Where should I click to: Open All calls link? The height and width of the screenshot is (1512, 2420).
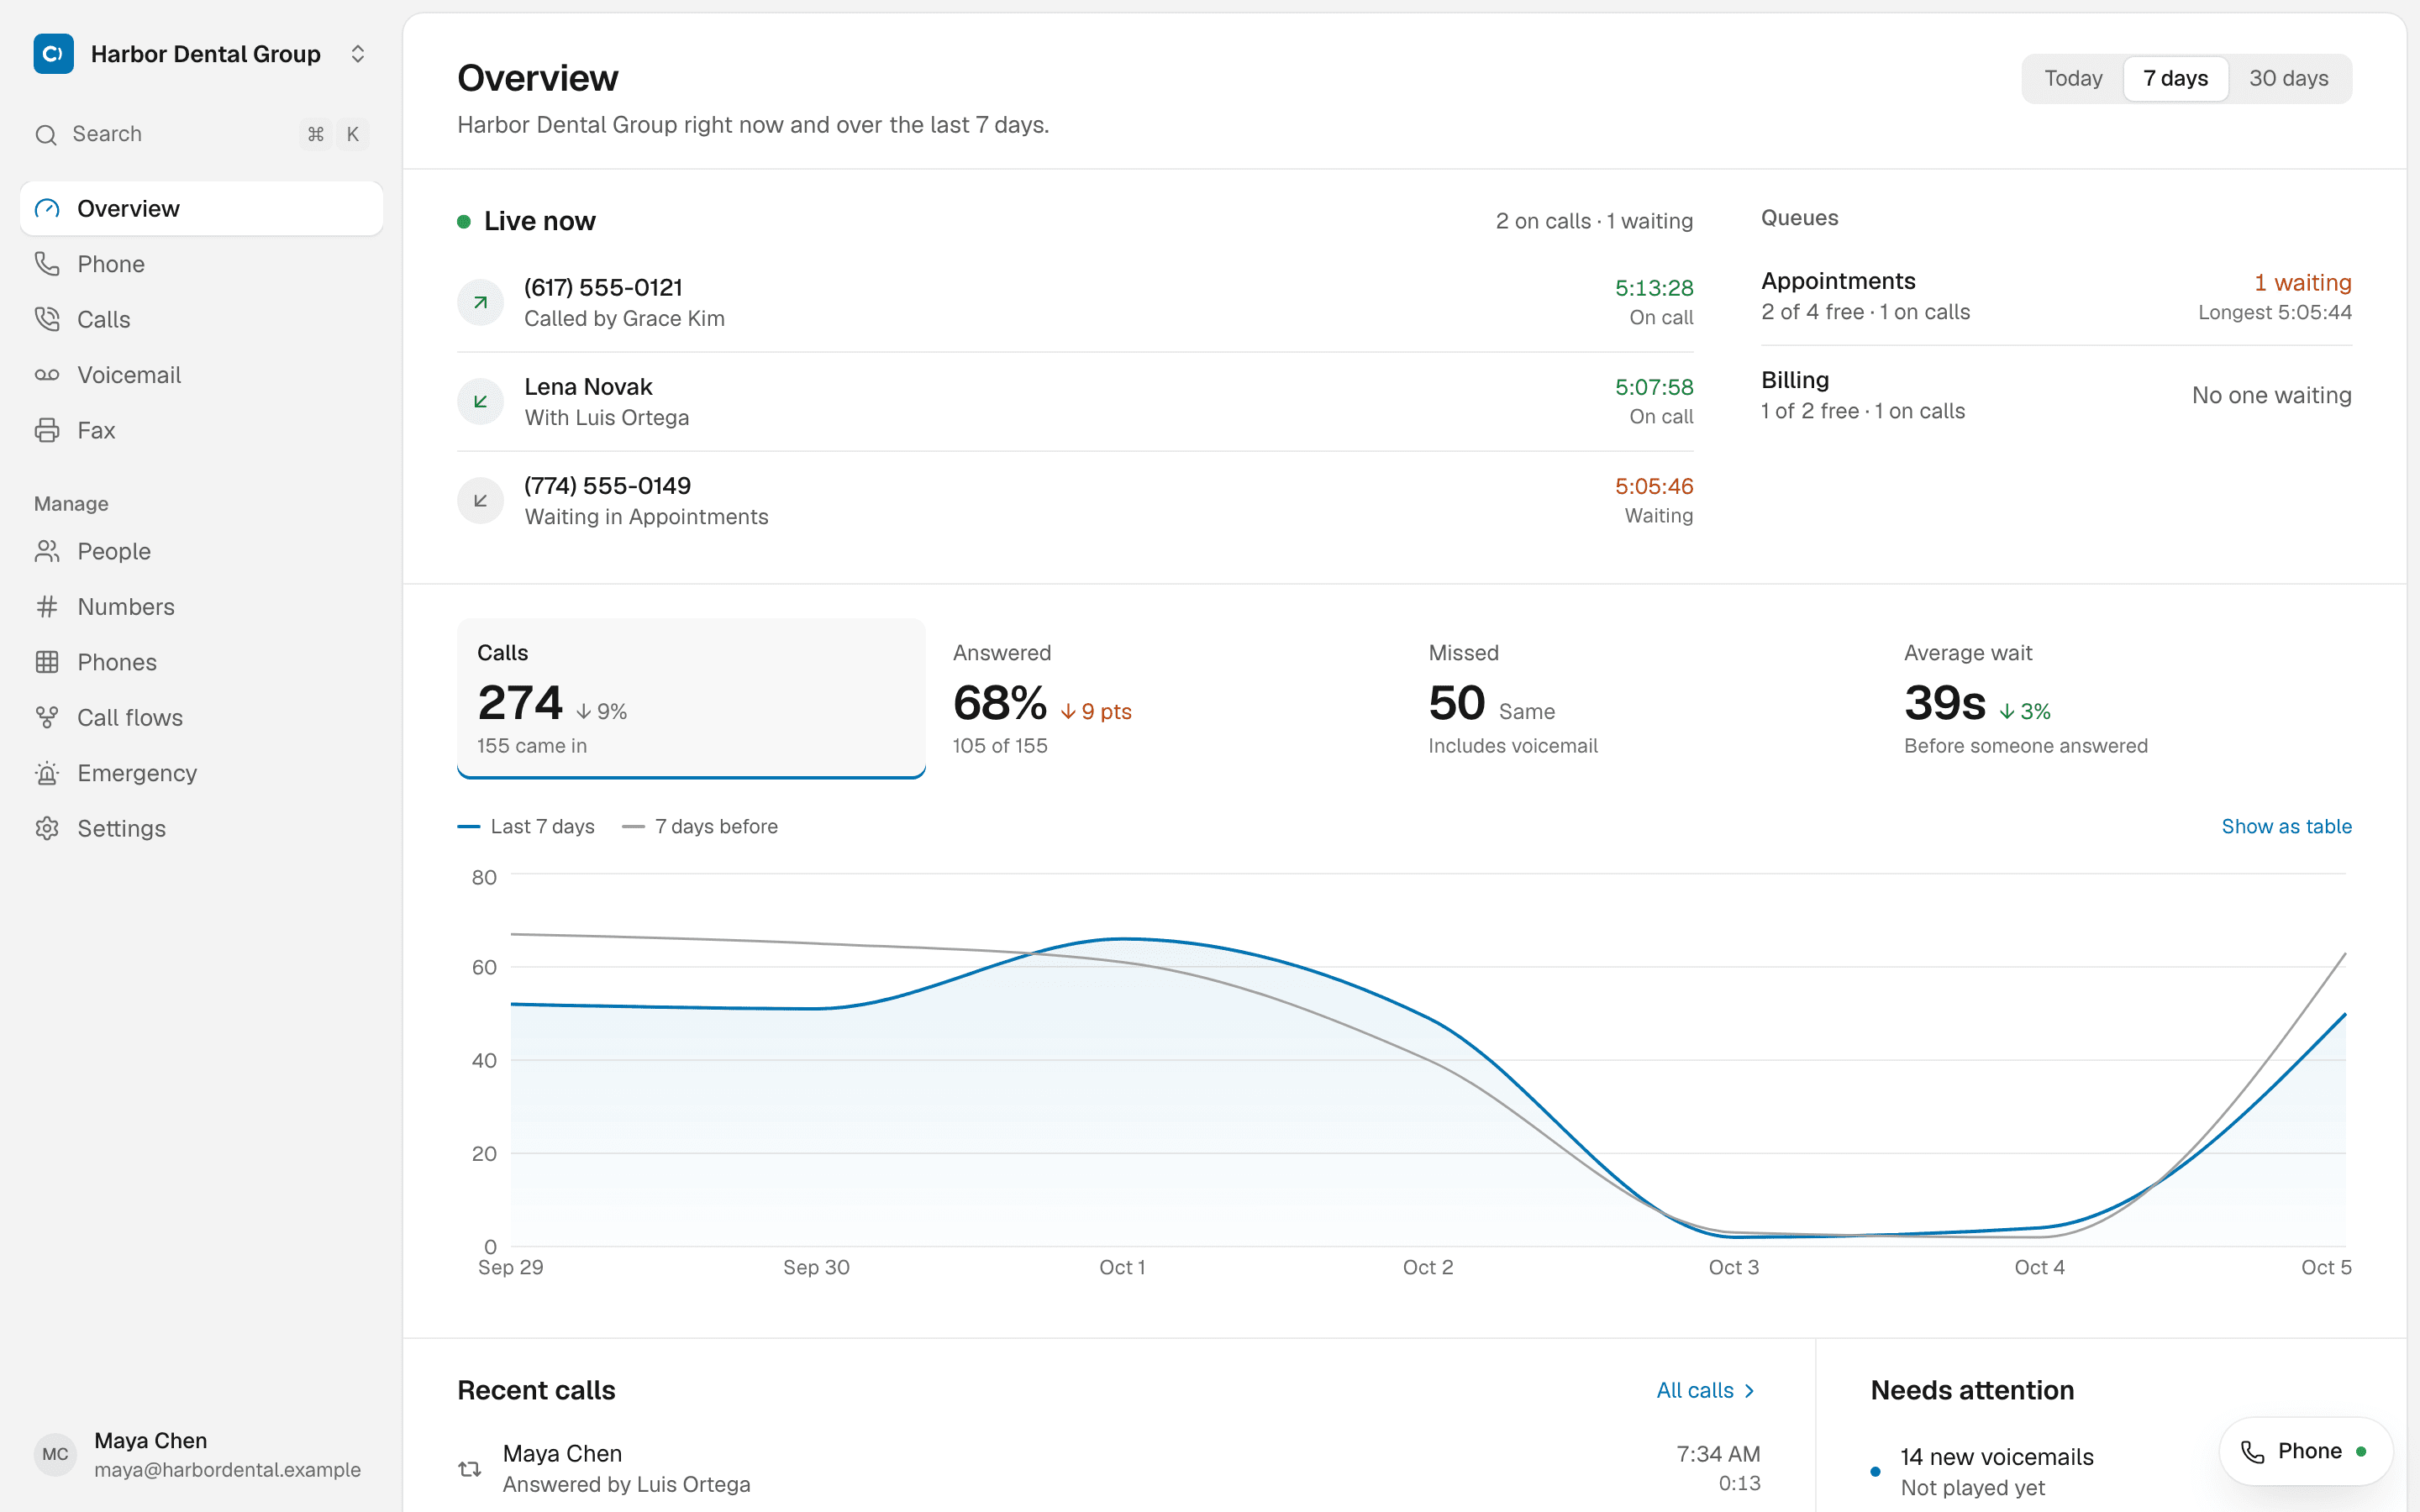[1706, 1390]
